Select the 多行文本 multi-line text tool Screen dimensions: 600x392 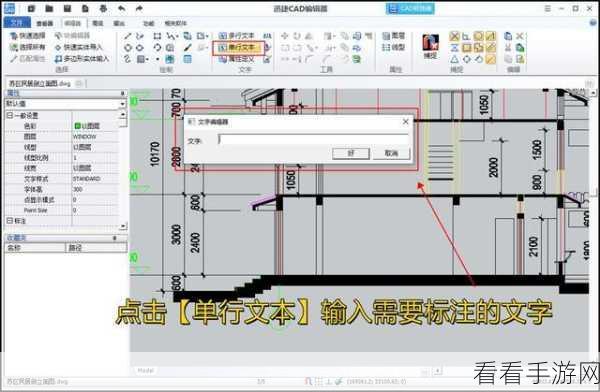pos(237,36)
